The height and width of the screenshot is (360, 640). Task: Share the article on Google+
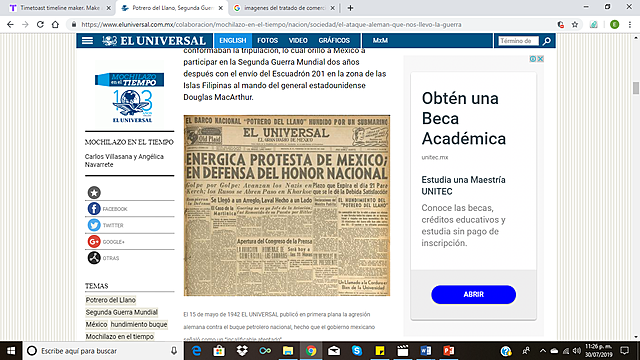click(x=94, y=242)
